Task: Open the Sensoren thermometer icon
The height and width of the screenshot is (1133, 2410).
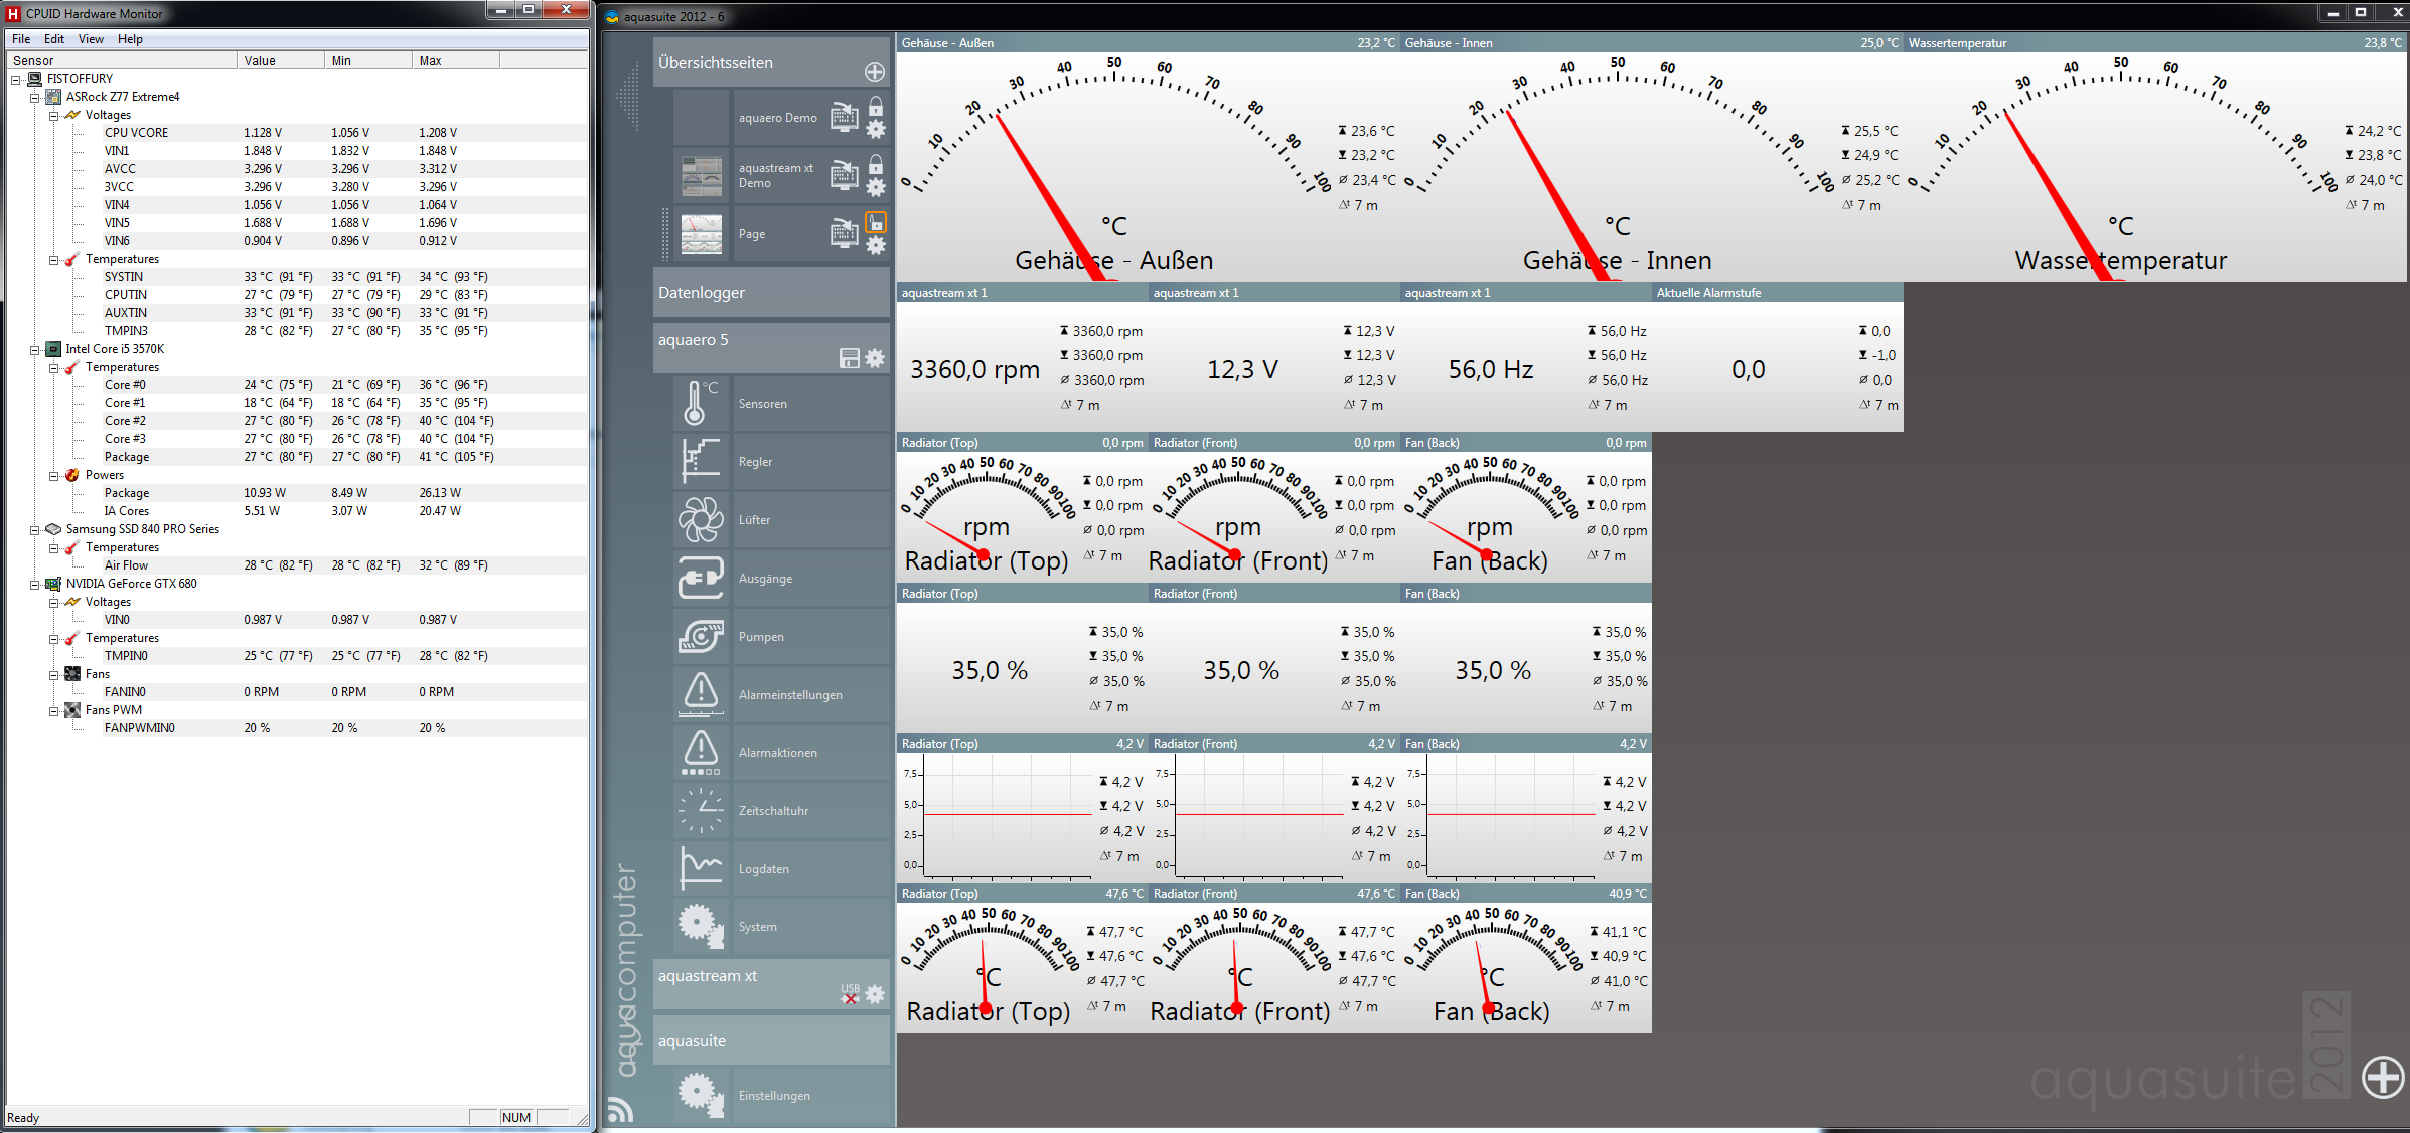Action: point(701,403)
